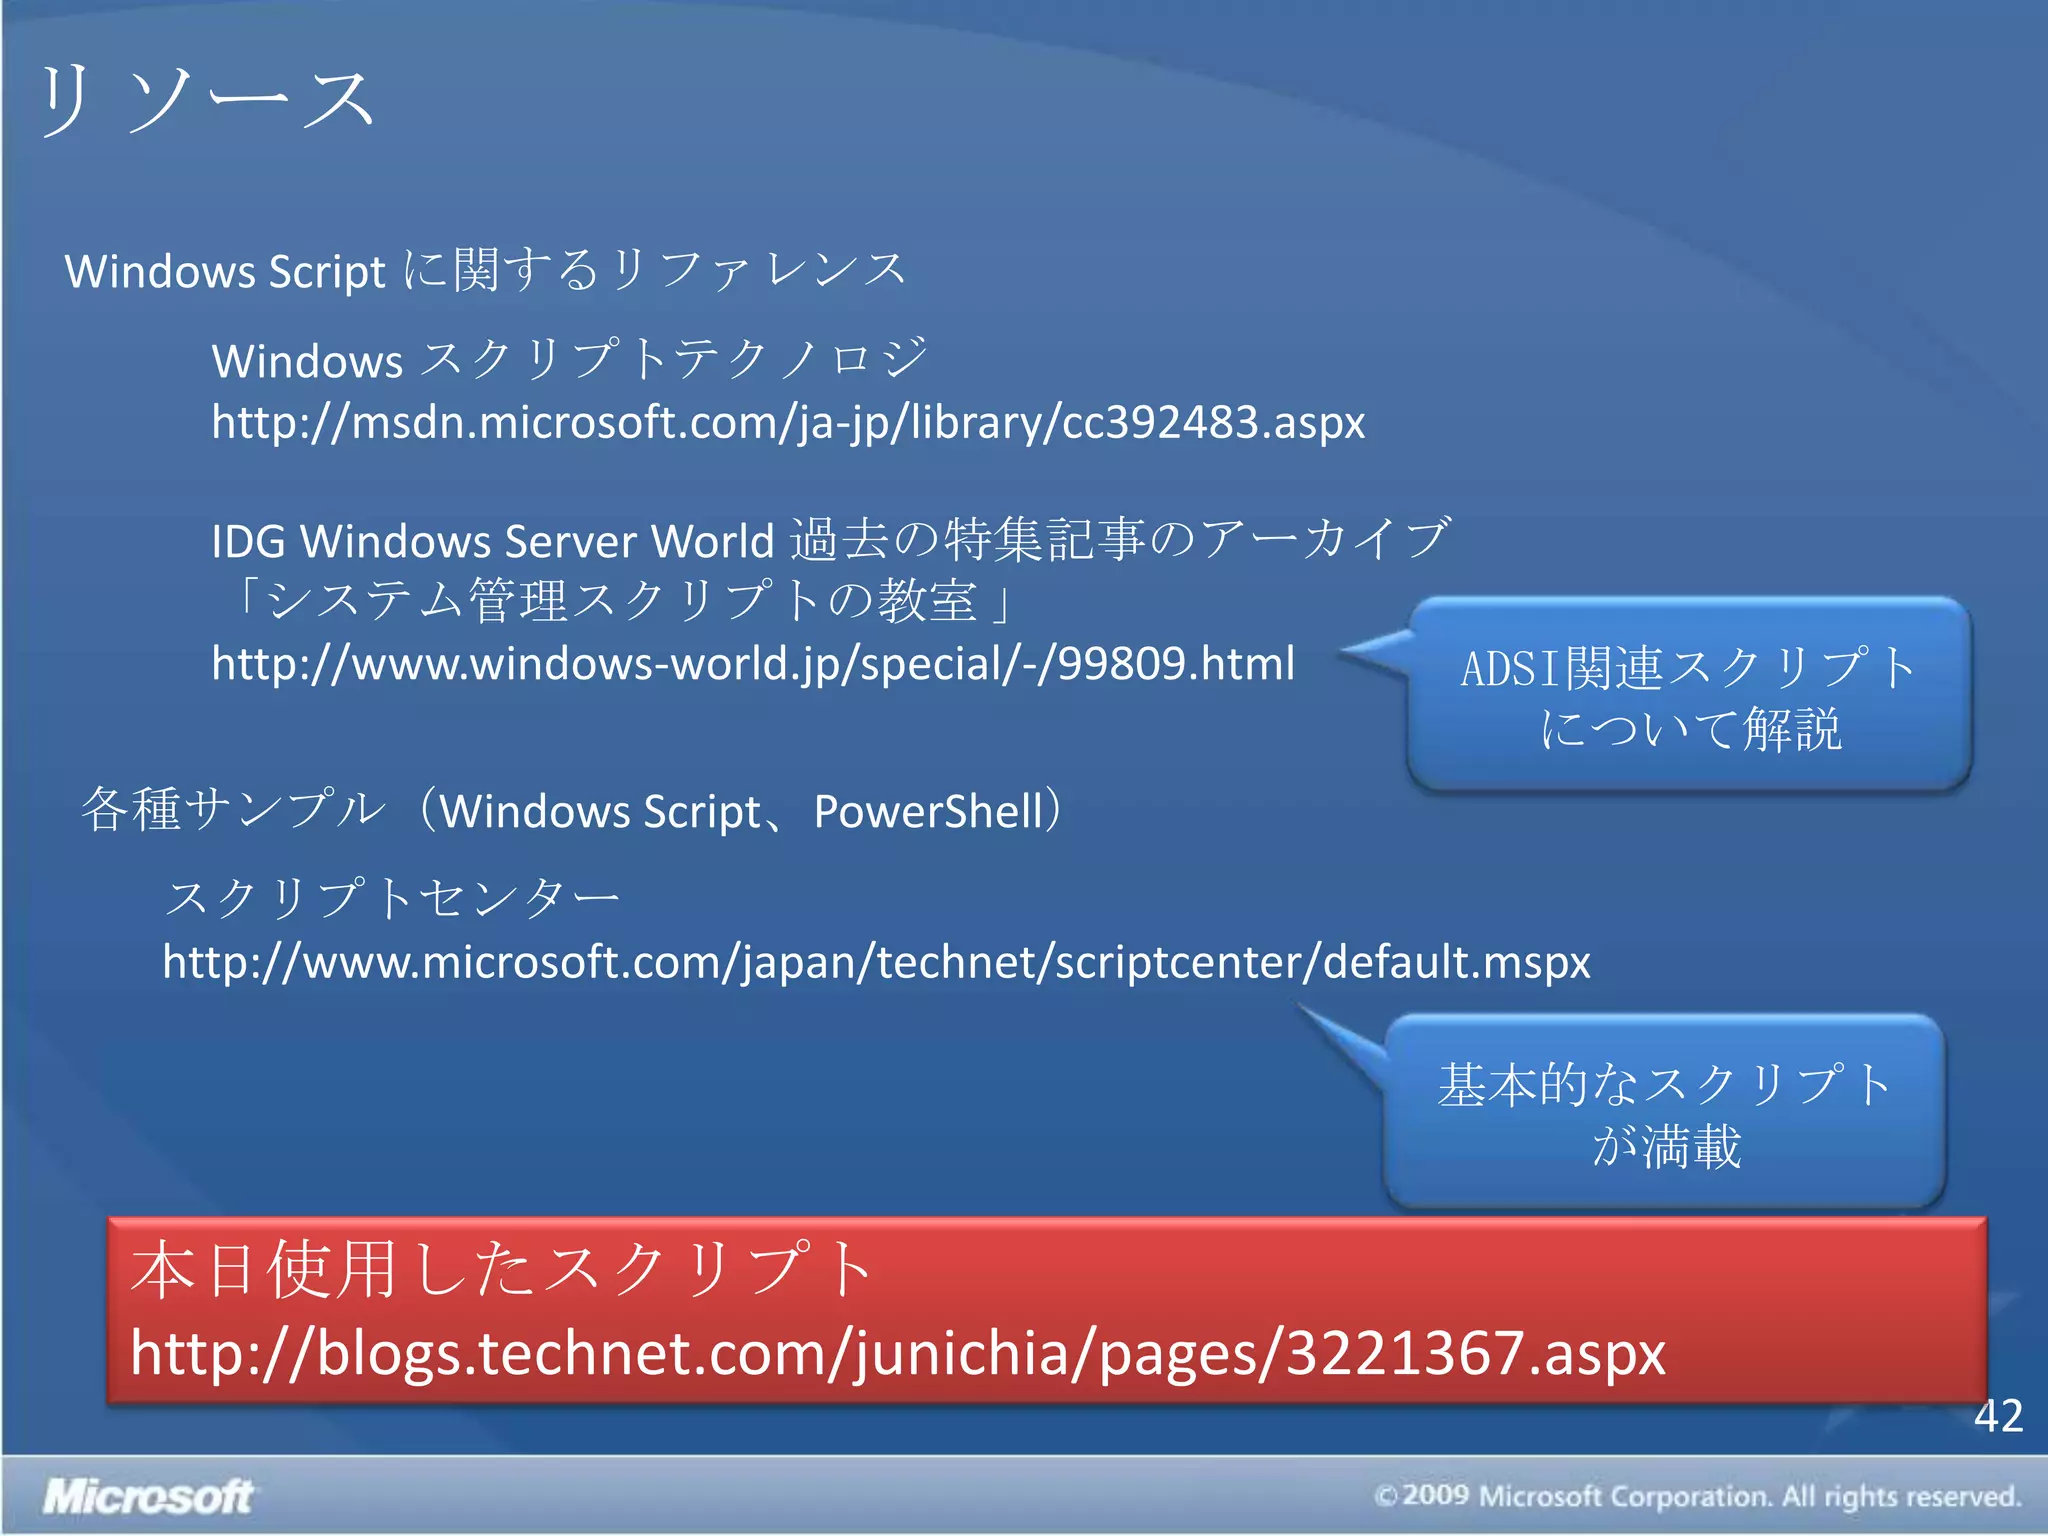Click the Microsoft logo in footer
2048x1536 pixels.
(x=148, y=1496)
